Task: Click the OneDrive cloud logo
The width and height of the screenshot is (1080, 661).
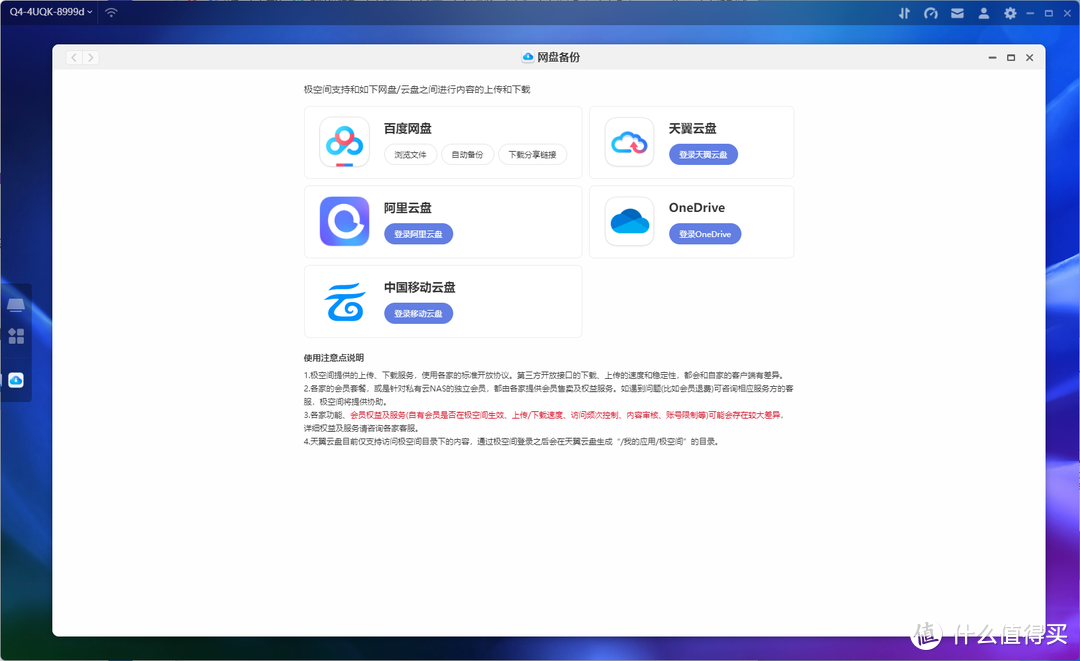Action: pyautogui.click(x=629, y=220)
